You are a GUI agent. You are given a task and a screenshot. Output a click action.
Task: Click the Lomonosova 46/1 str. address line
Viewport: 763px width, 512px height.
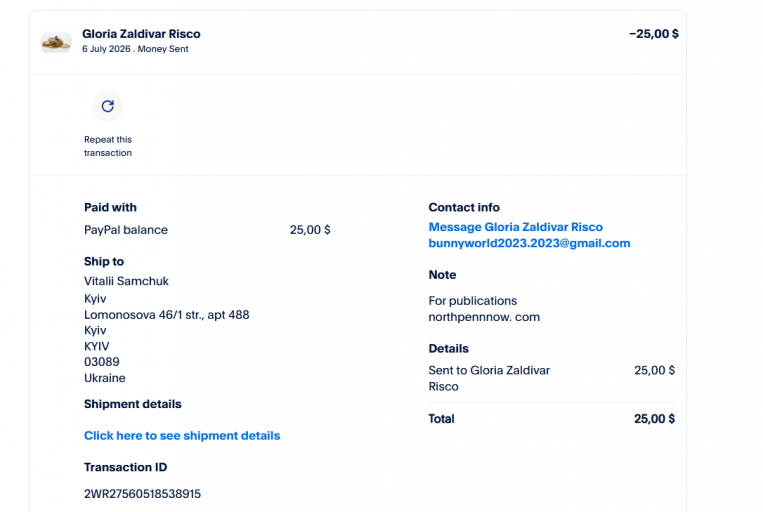point(166,315)
